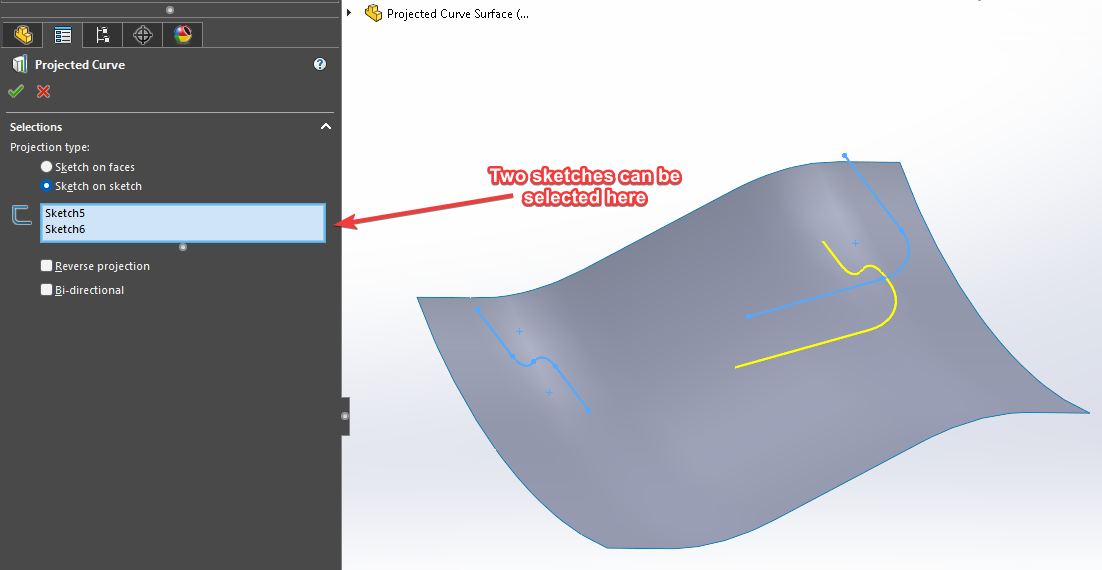Open the ConfigurationManager tab
This screenshot has height=570, width=1102.
(x=102, y=35)
